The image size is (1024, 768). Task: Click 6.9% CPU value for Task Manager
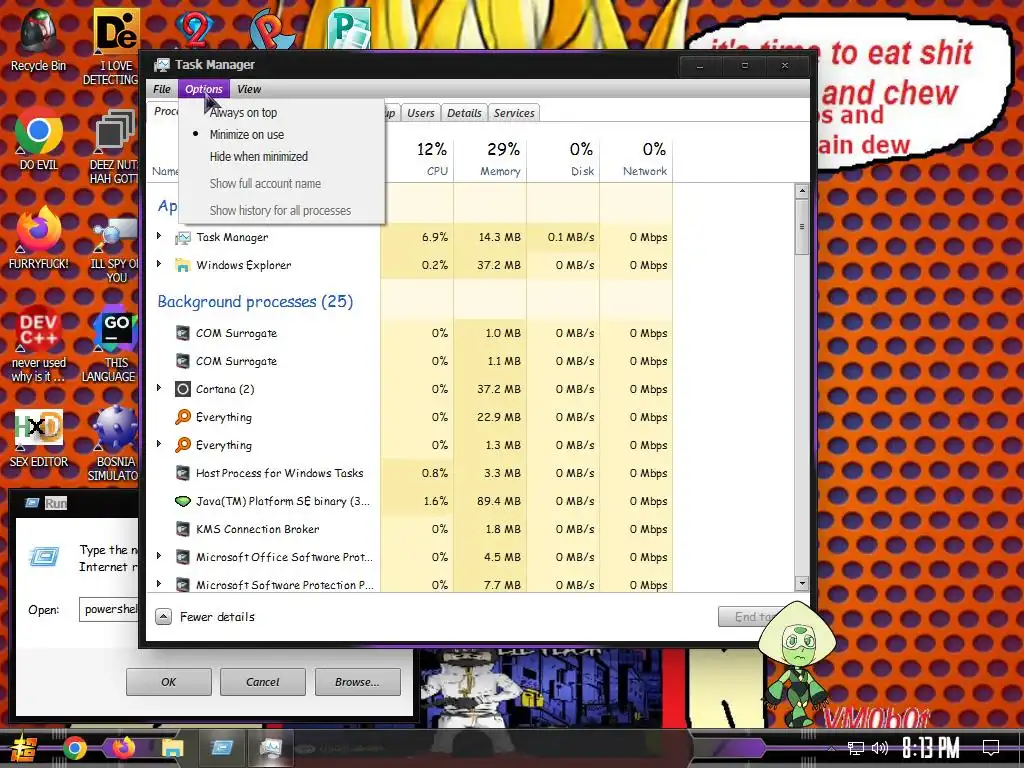(x=435, y=237)
